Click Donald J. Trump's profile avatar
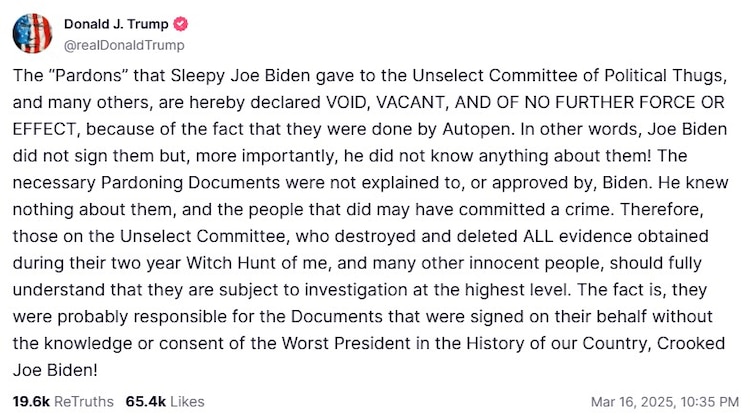Screen dimensions: 750x419 [32, 33]
